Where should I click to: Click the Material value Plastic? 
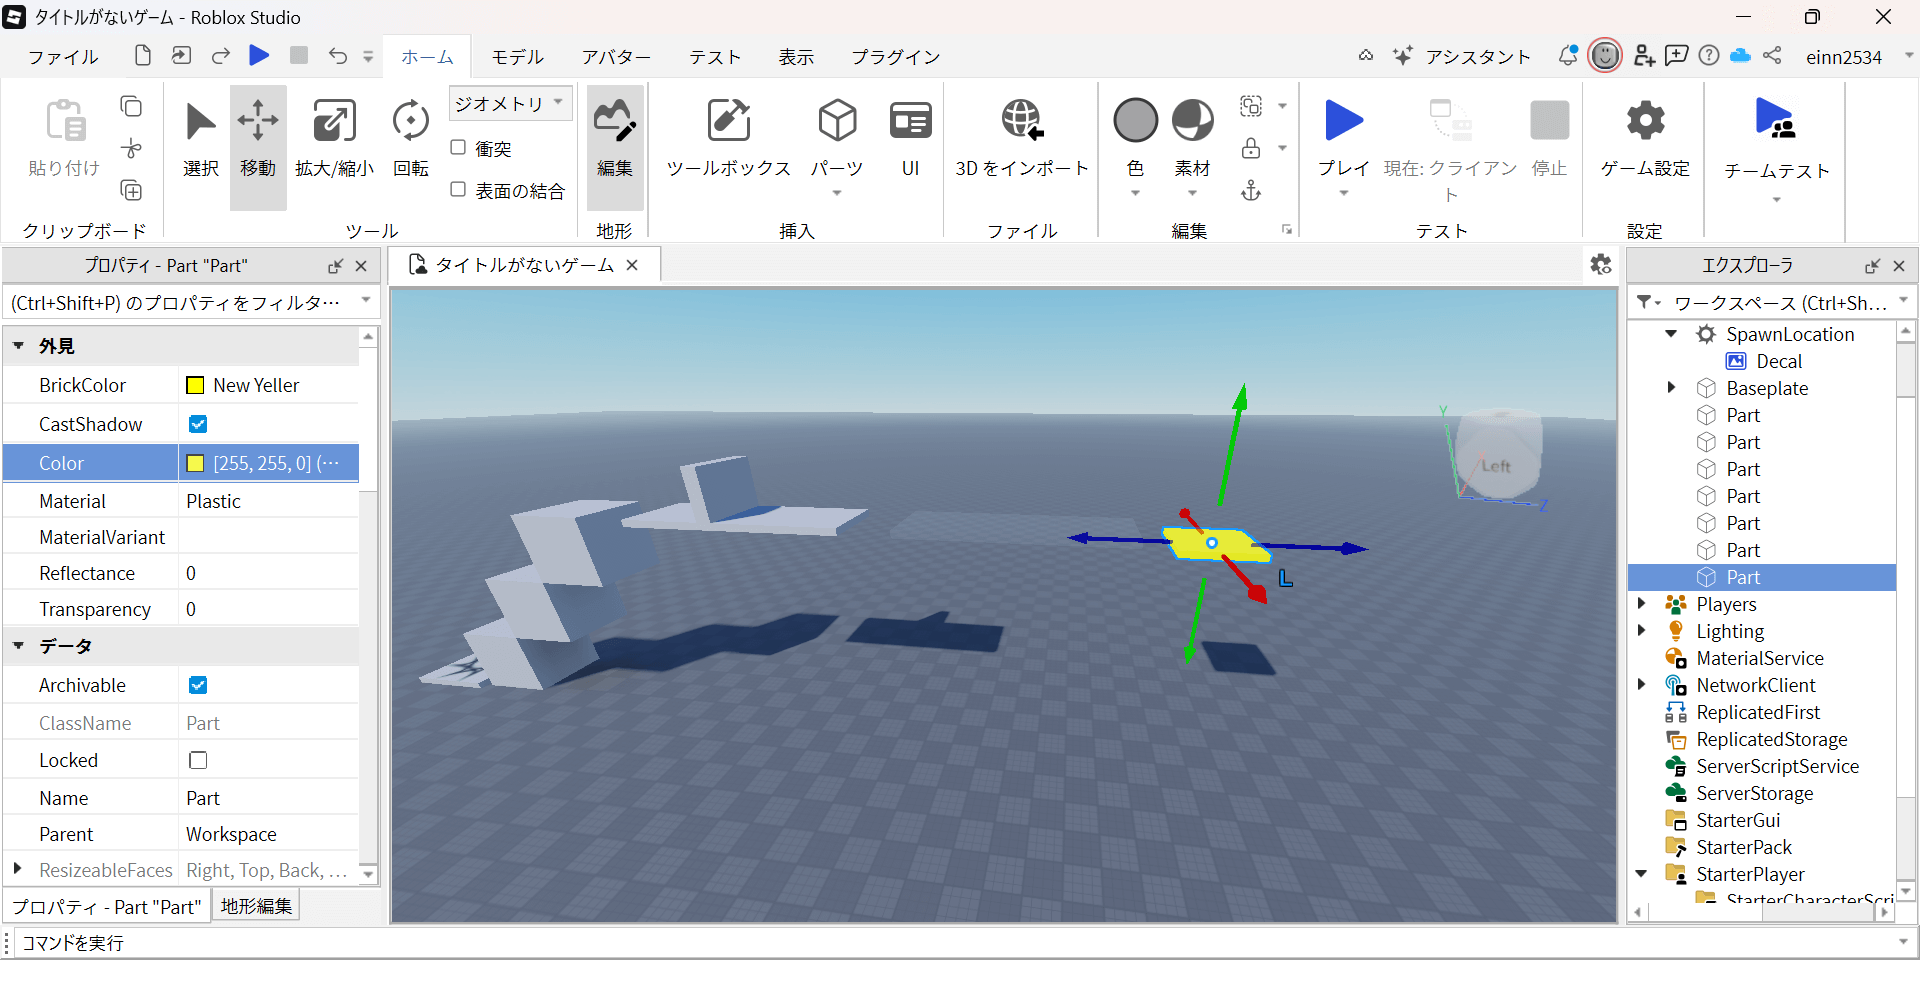point(213,501)
